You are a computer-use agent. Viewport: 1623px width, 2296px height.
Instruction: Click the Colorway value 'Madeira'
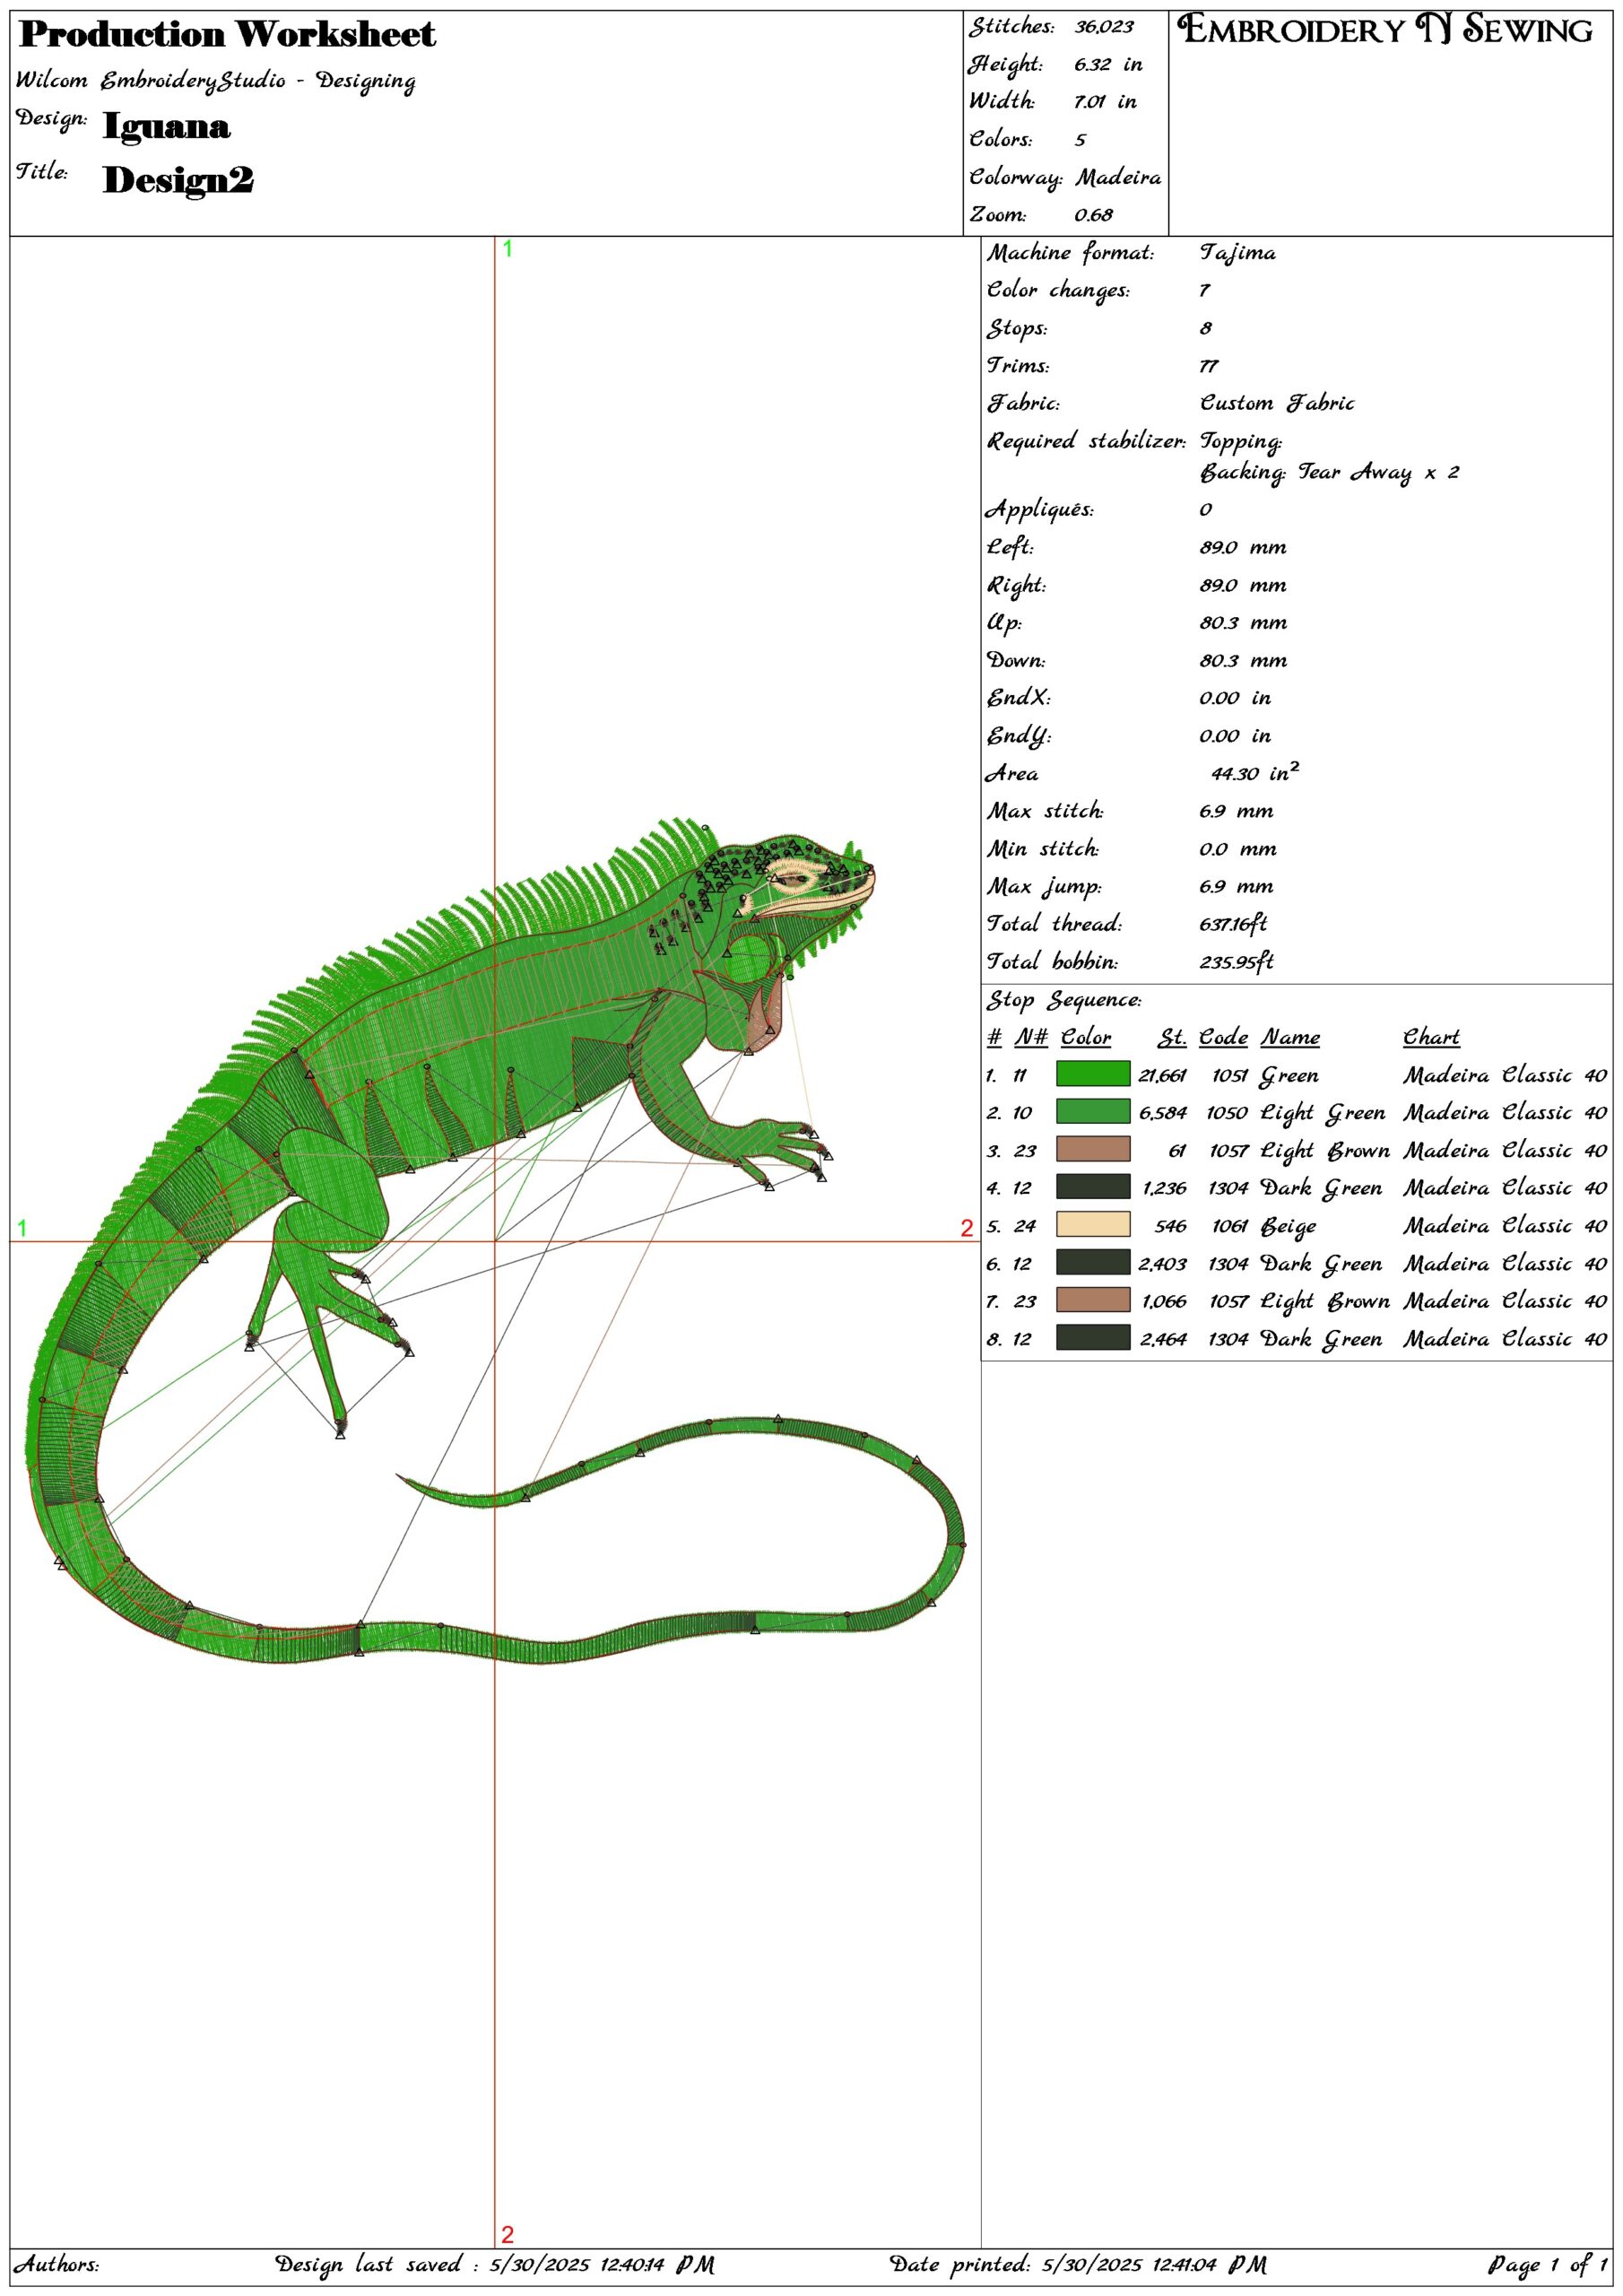click(x=1118, y=177)
